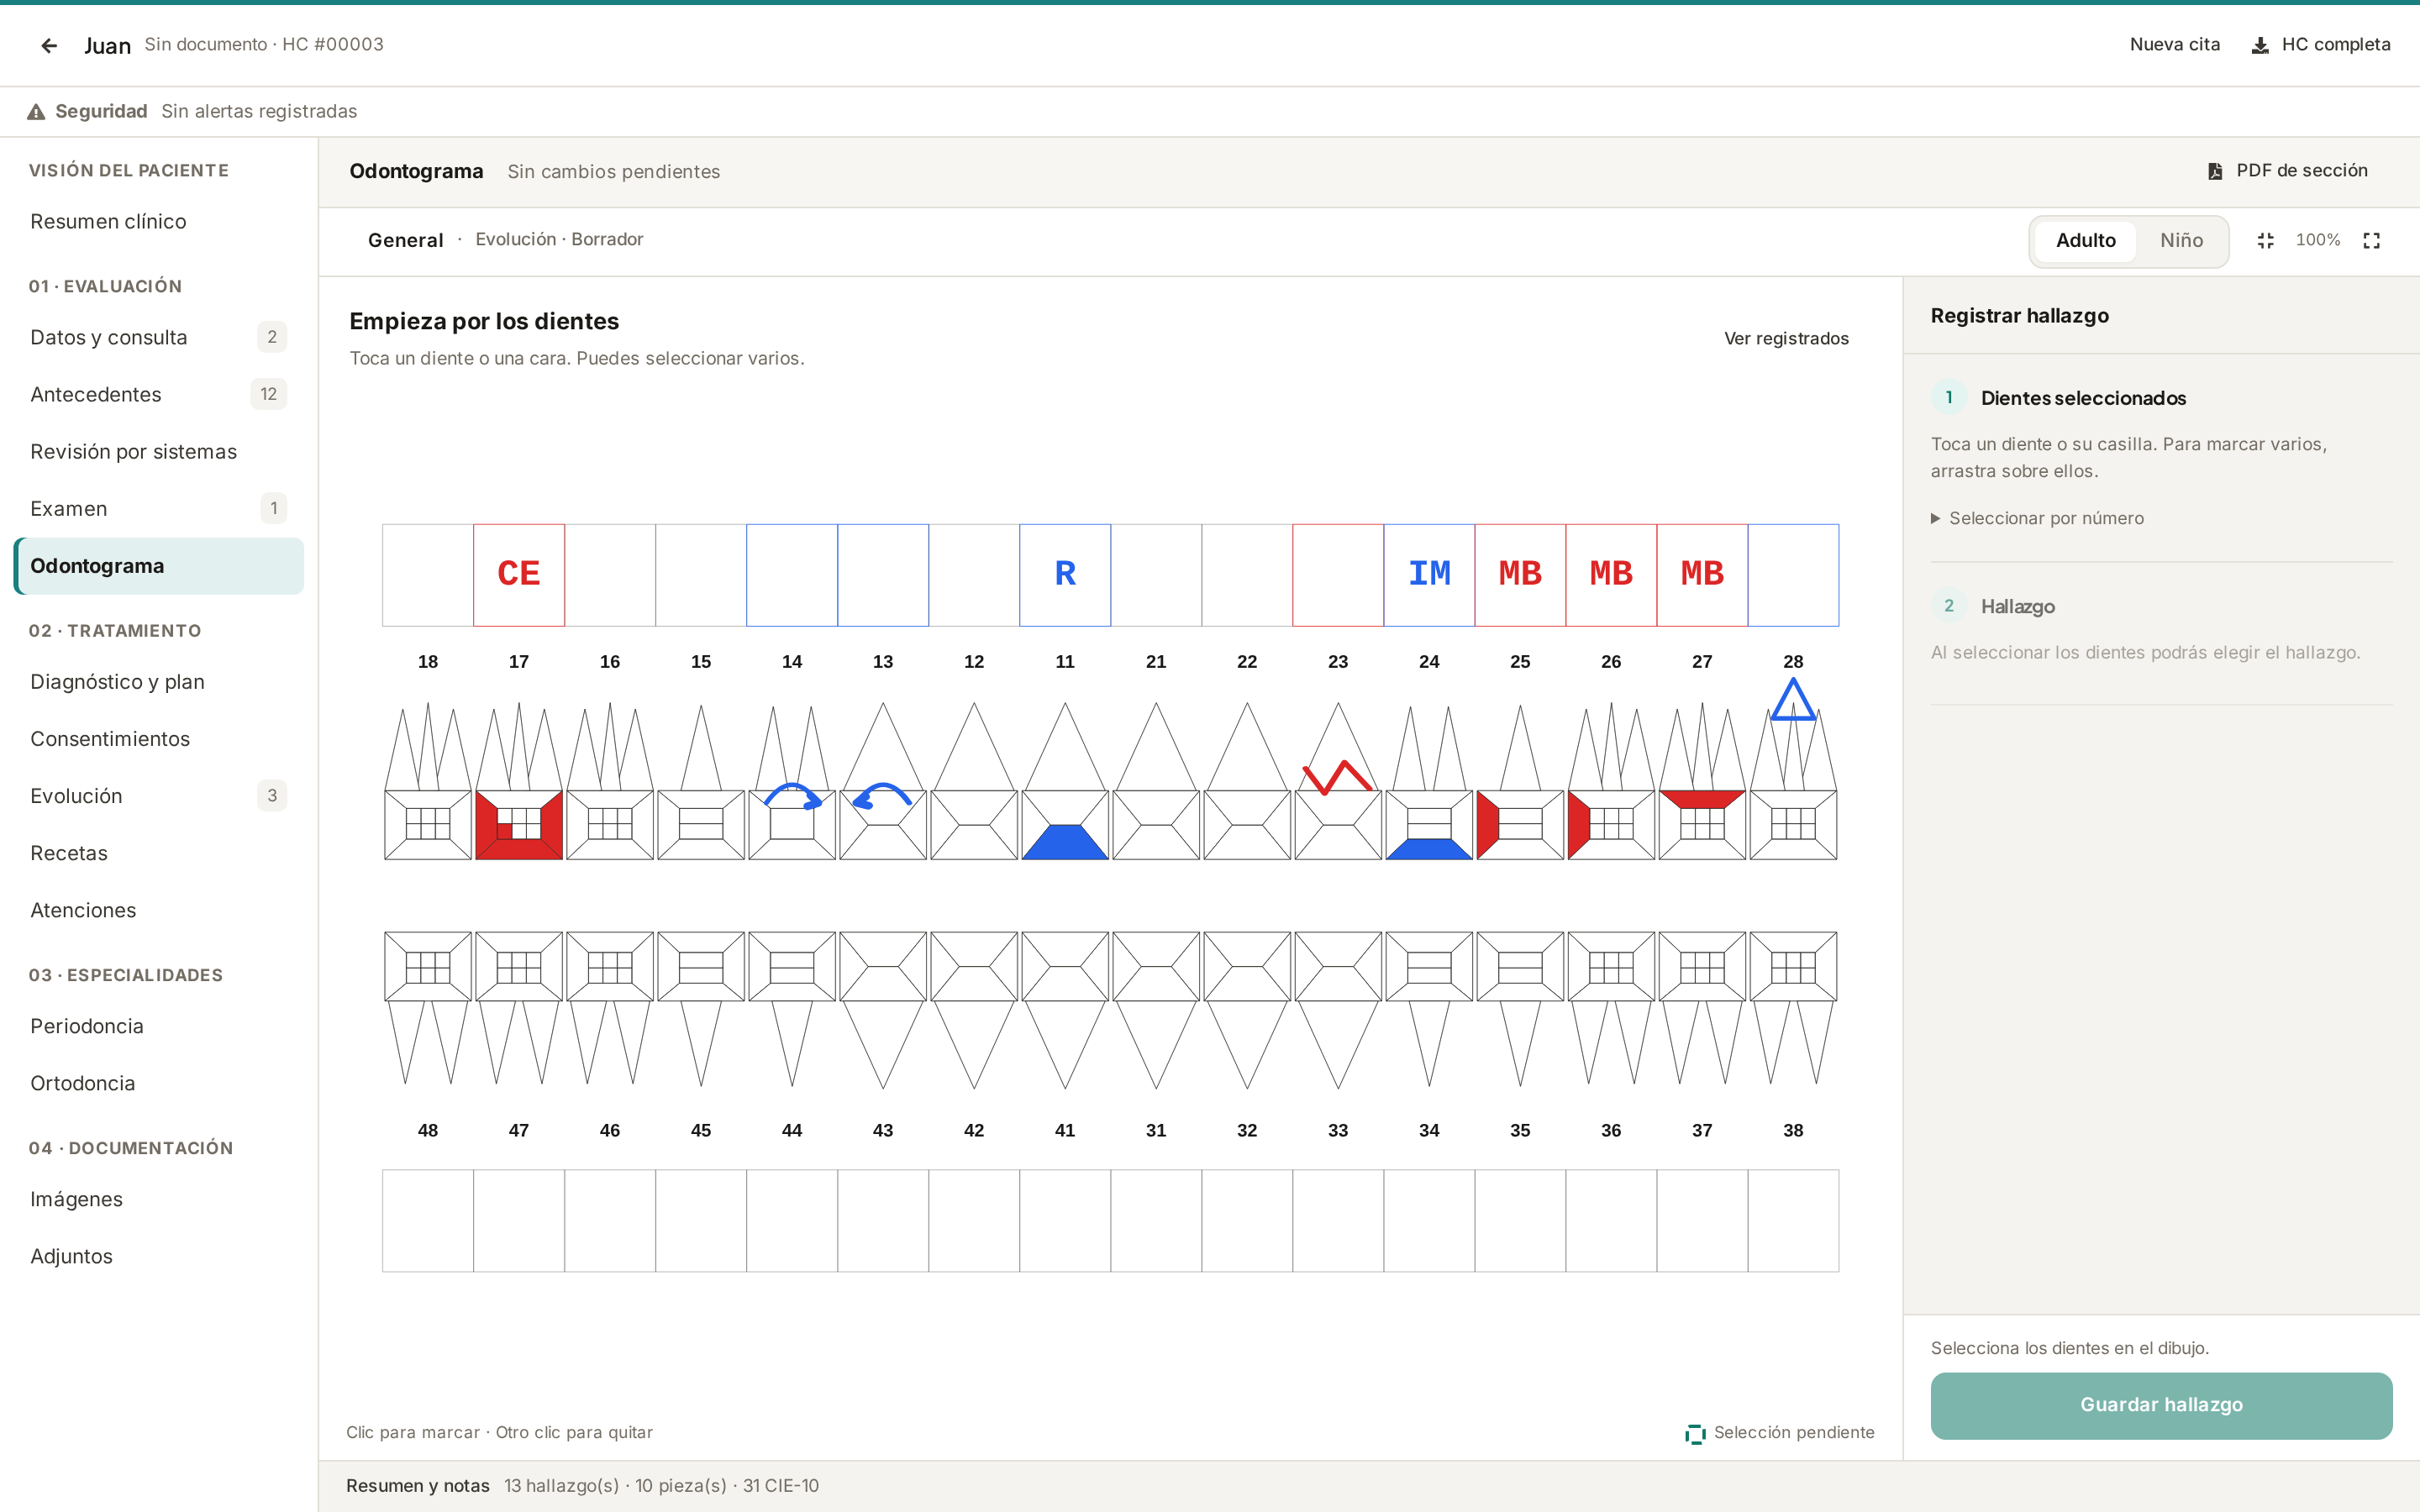
Task: Click the R box for tooth 11
Action: tap(1065, 575)
